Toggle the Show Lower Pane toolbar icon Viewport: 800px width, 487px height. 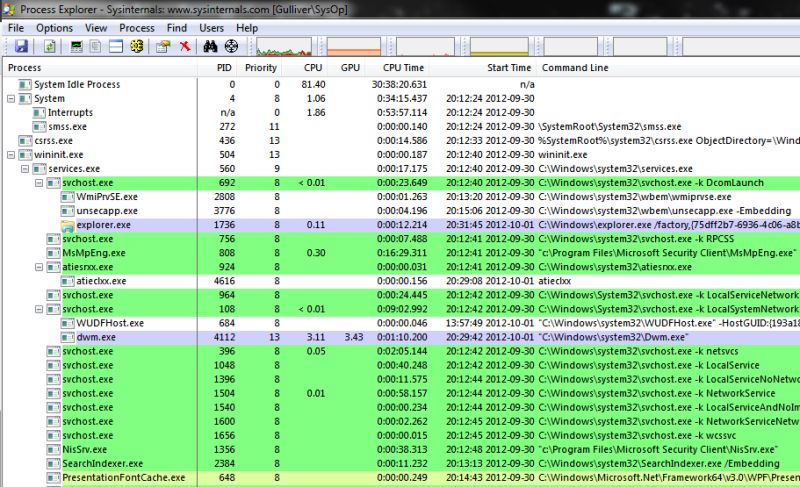click(116, 46)
